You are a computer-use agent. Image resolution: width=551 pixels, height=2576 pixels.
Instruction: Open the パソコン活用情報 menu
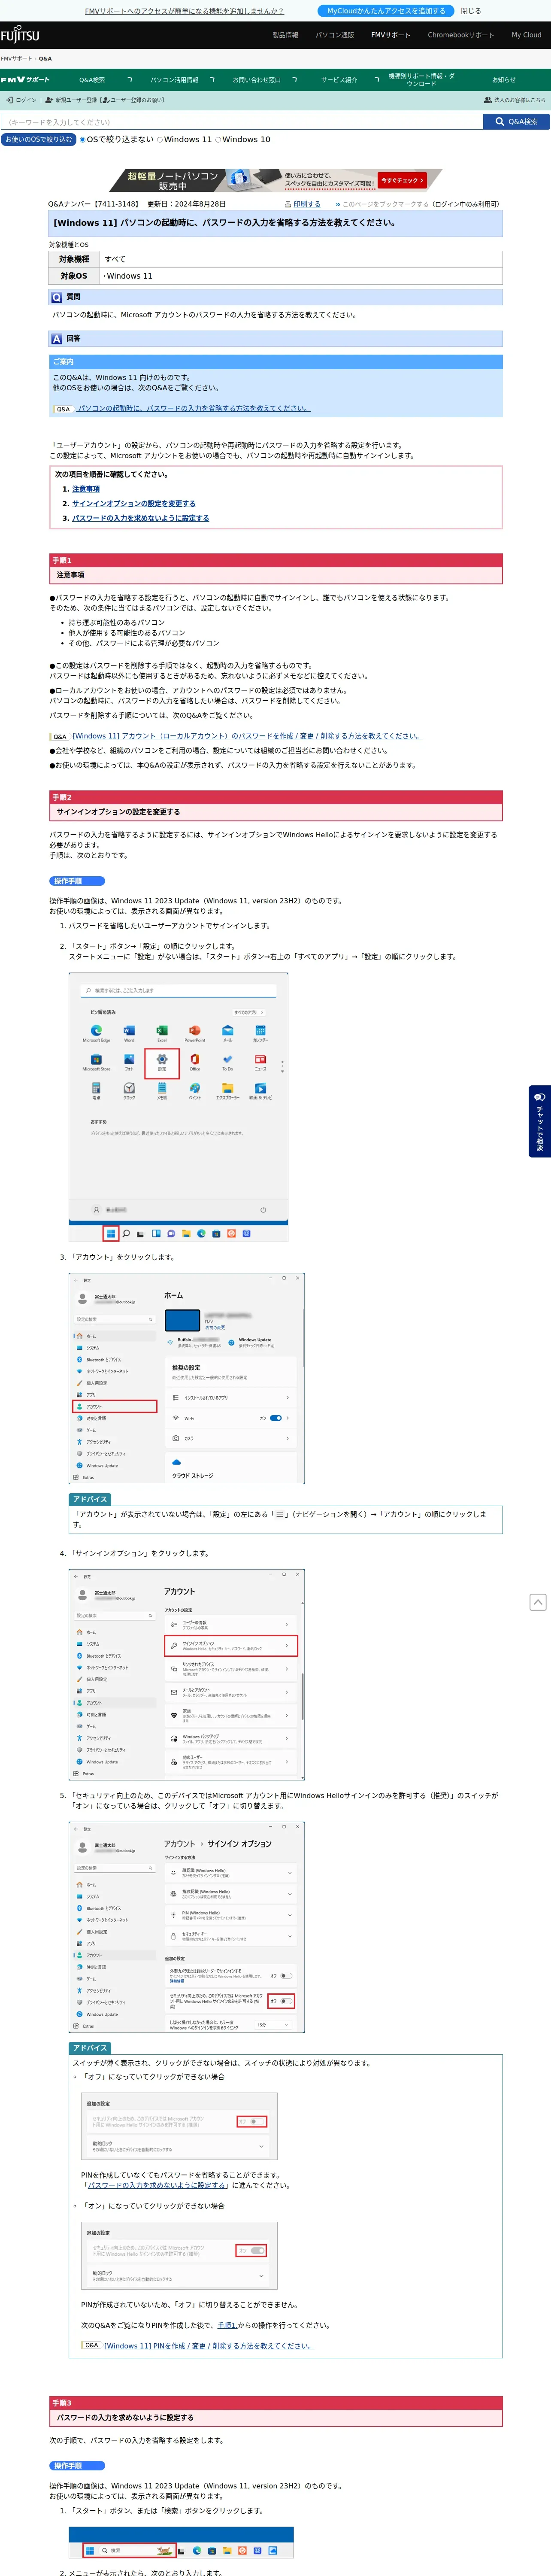[x=174, y=80]
